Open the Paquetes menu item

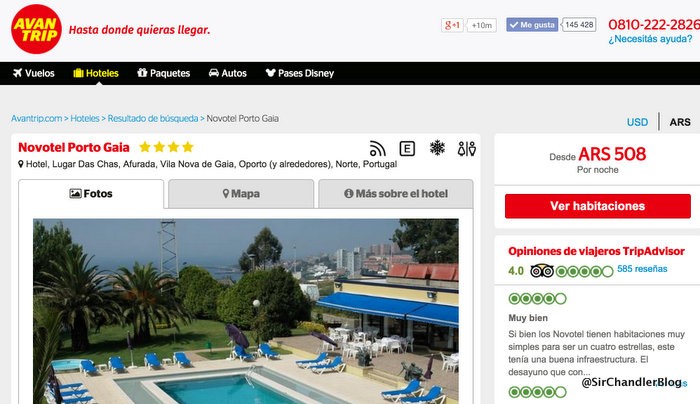pyautogui.click(x=164, y=73)
